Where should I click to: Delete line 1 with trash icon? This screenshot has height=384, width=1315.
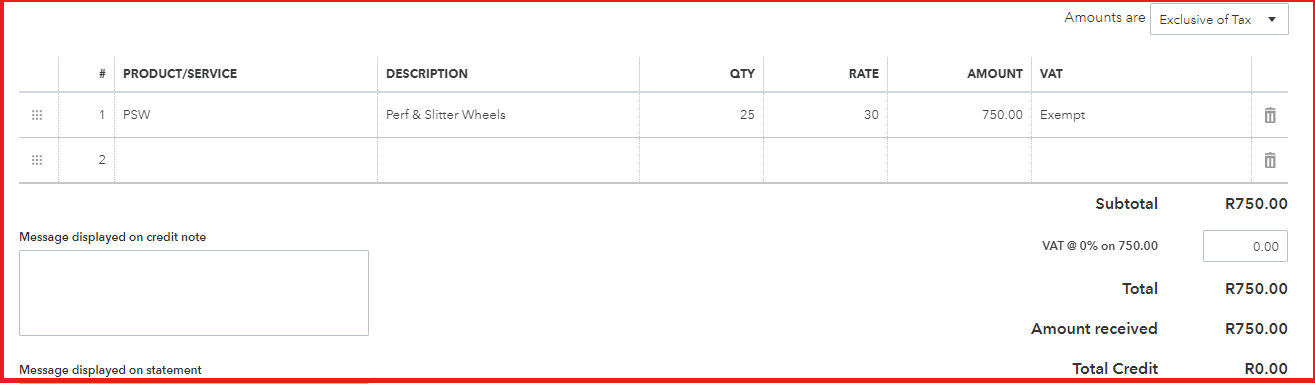[1270, 115]
